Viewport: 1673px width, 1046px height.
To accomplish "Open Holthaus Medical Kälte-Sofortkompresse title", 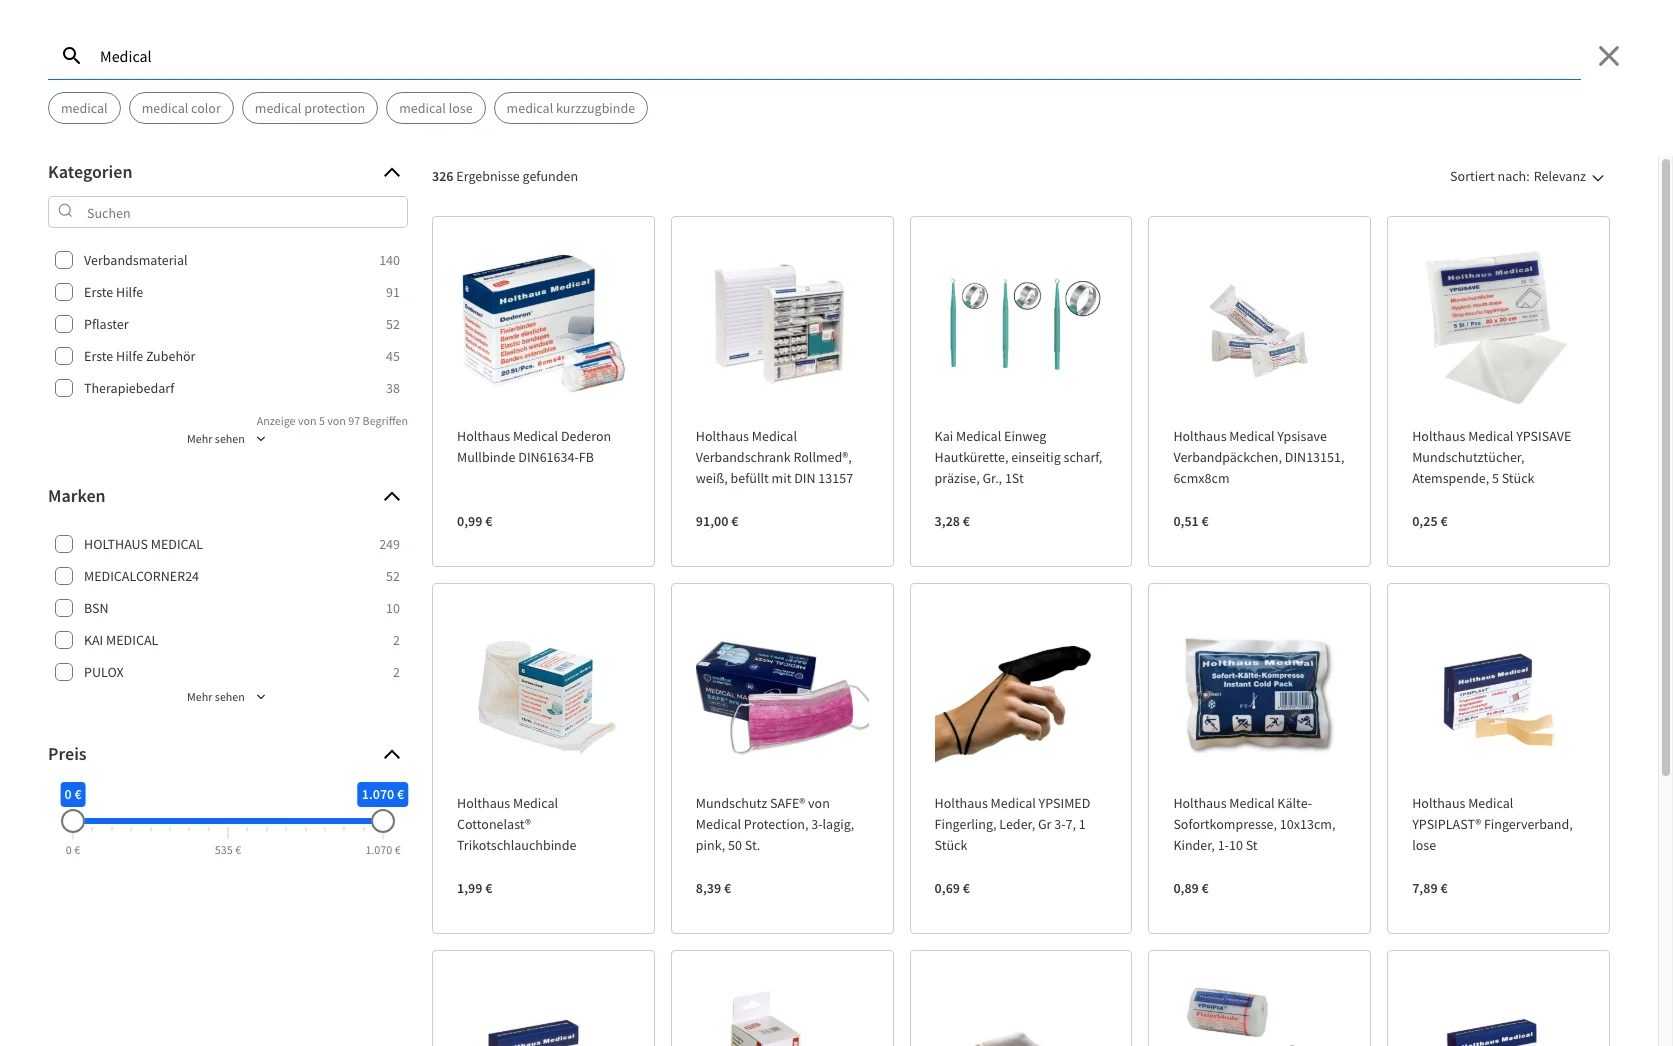I will (1254, 825).
